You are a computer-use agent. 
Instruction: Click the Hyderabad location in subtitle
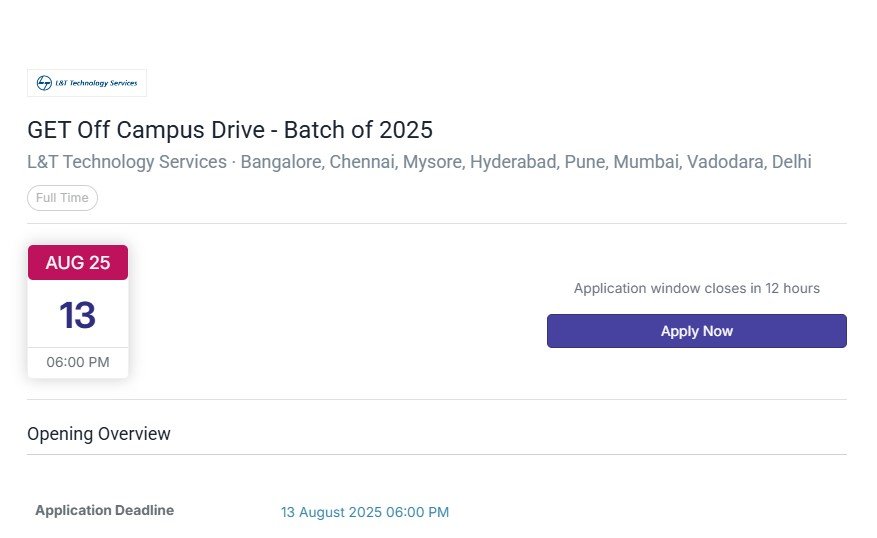coord(513,162)
